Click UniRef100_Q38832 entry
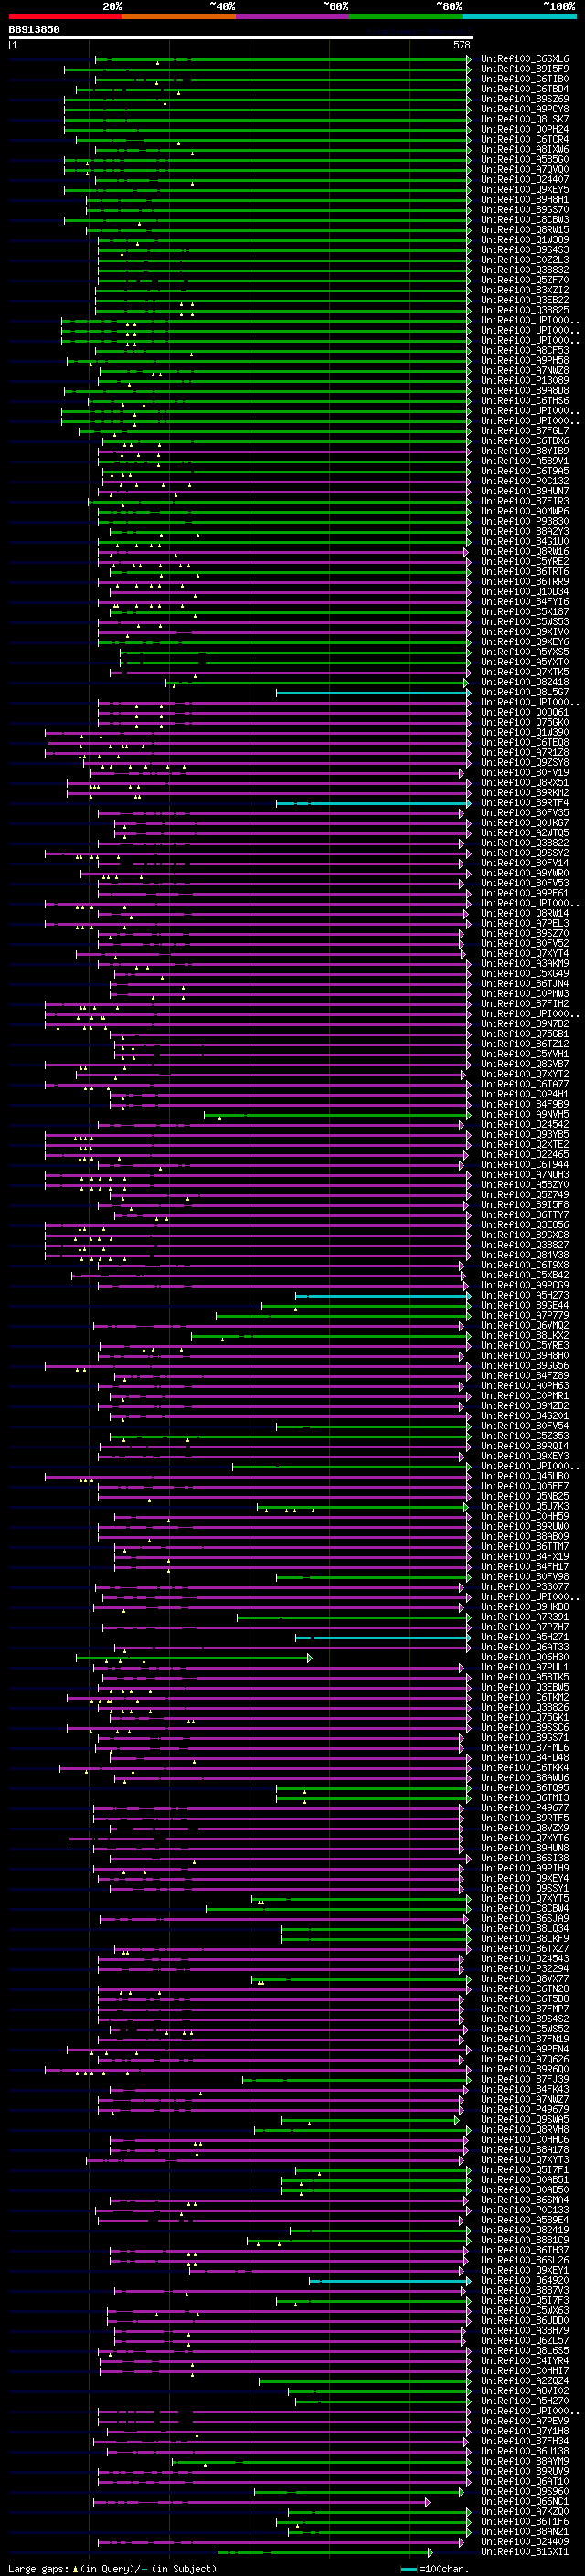The height and width of the screenshot is (2576, 585). point(525,270)
